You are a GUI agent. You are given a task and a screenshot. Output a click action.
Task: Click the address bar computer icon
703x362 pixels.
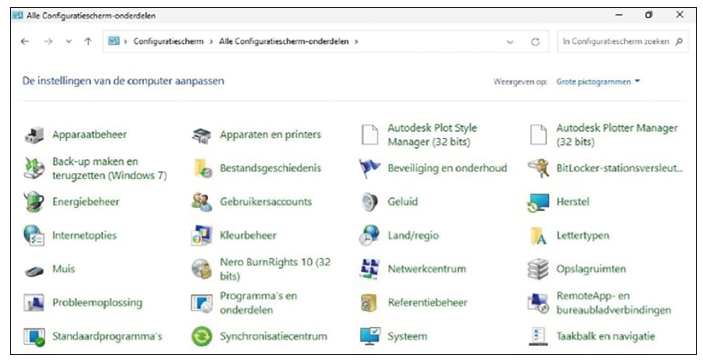114,41
